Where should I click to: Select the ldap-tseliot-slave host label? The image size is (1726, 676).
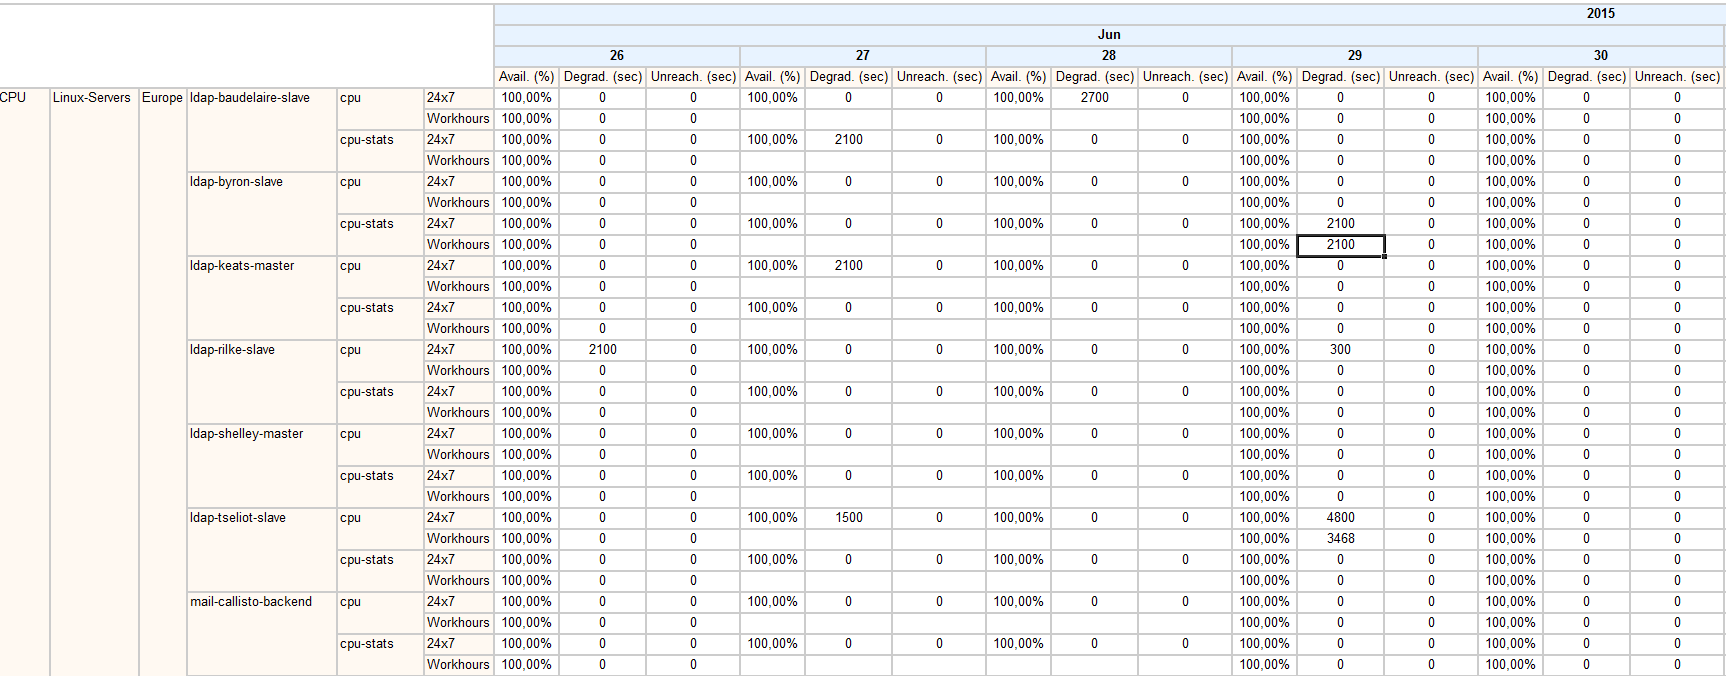(x=238, y=518)
